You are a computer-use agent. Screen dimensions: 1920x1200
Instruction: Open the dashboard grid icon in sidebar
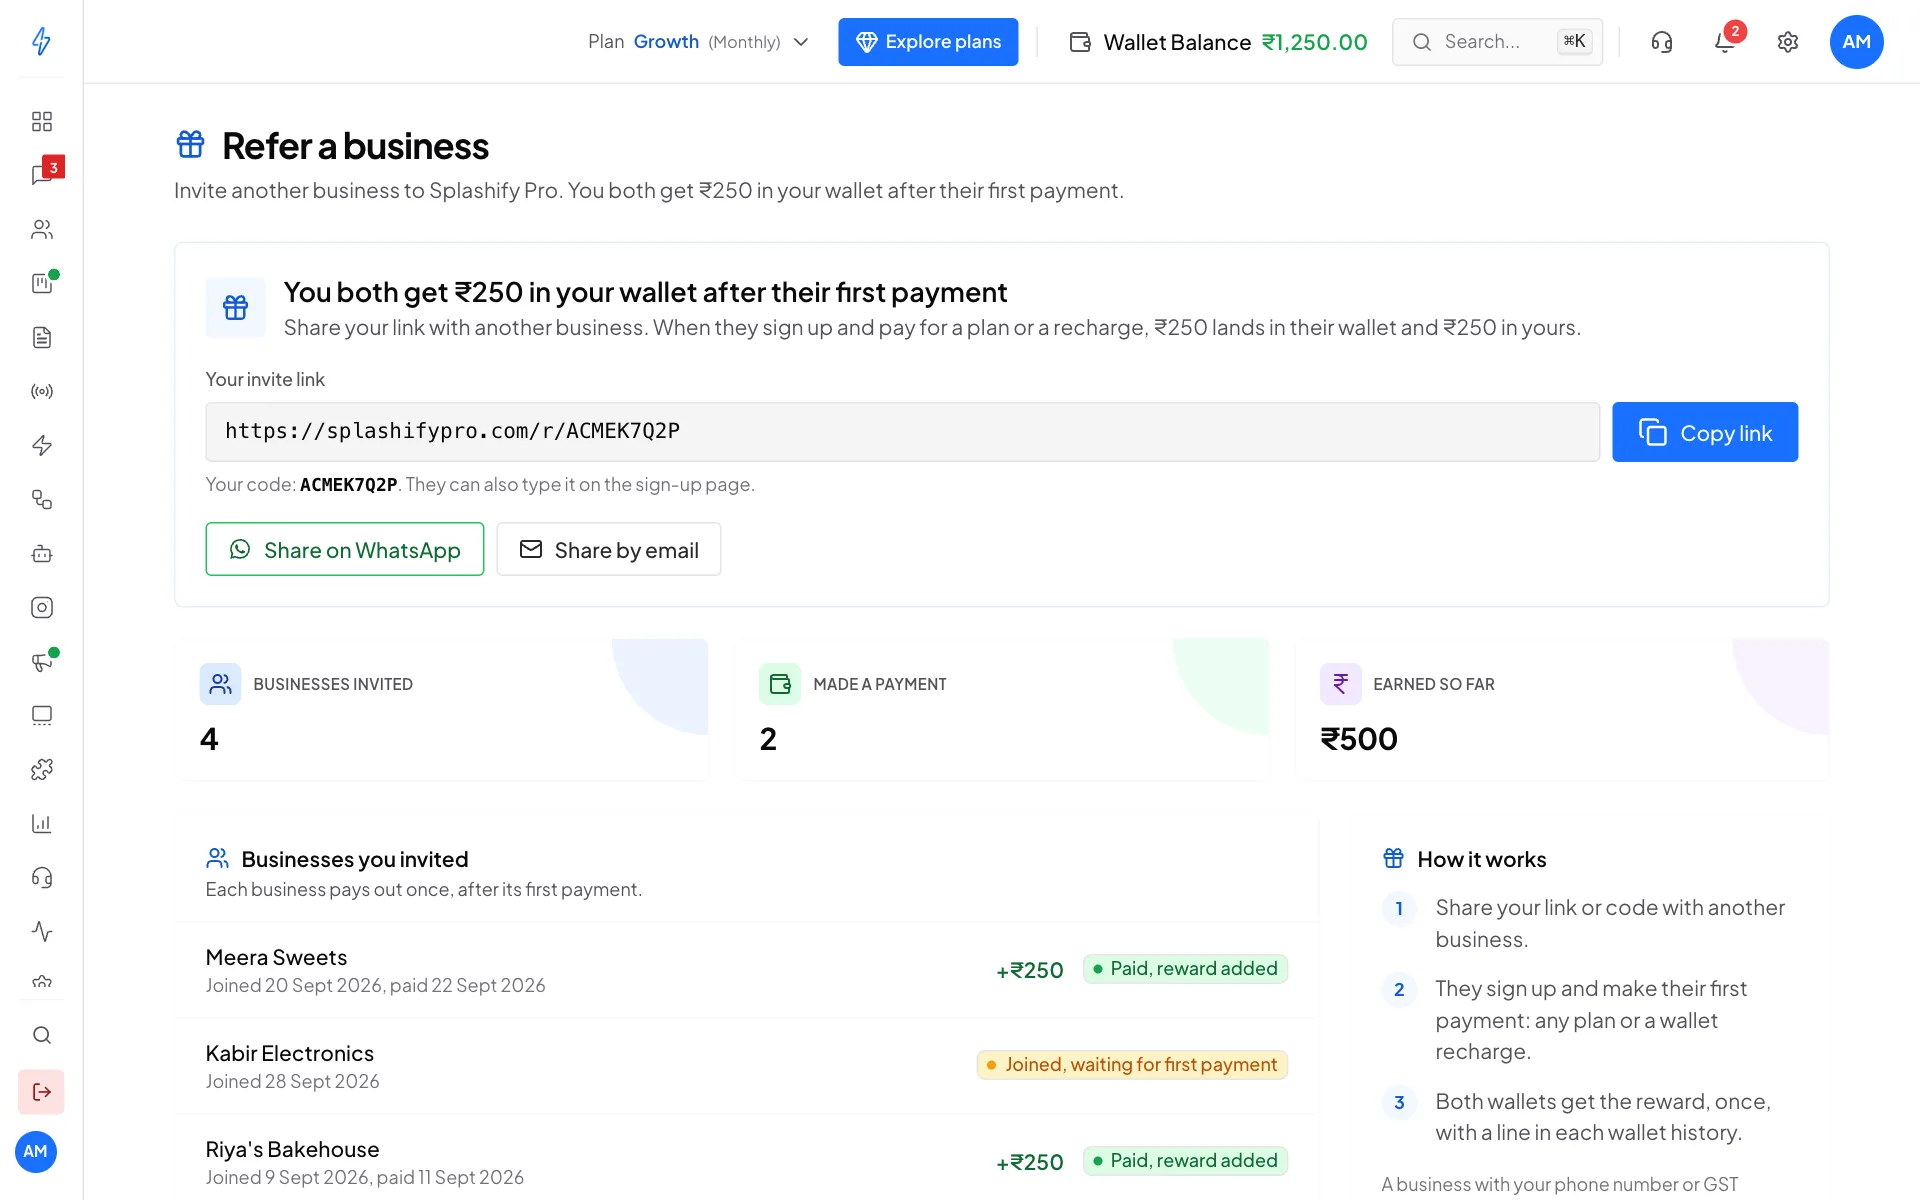41,121
